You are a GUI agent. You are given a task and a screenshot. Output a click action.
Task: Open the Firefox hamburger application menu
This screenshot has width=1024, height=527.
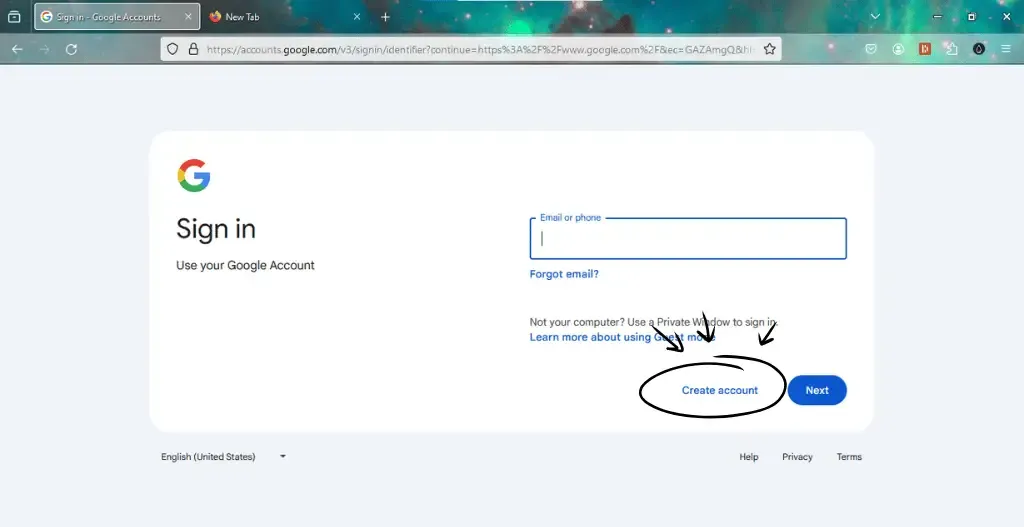[1006, 49]
